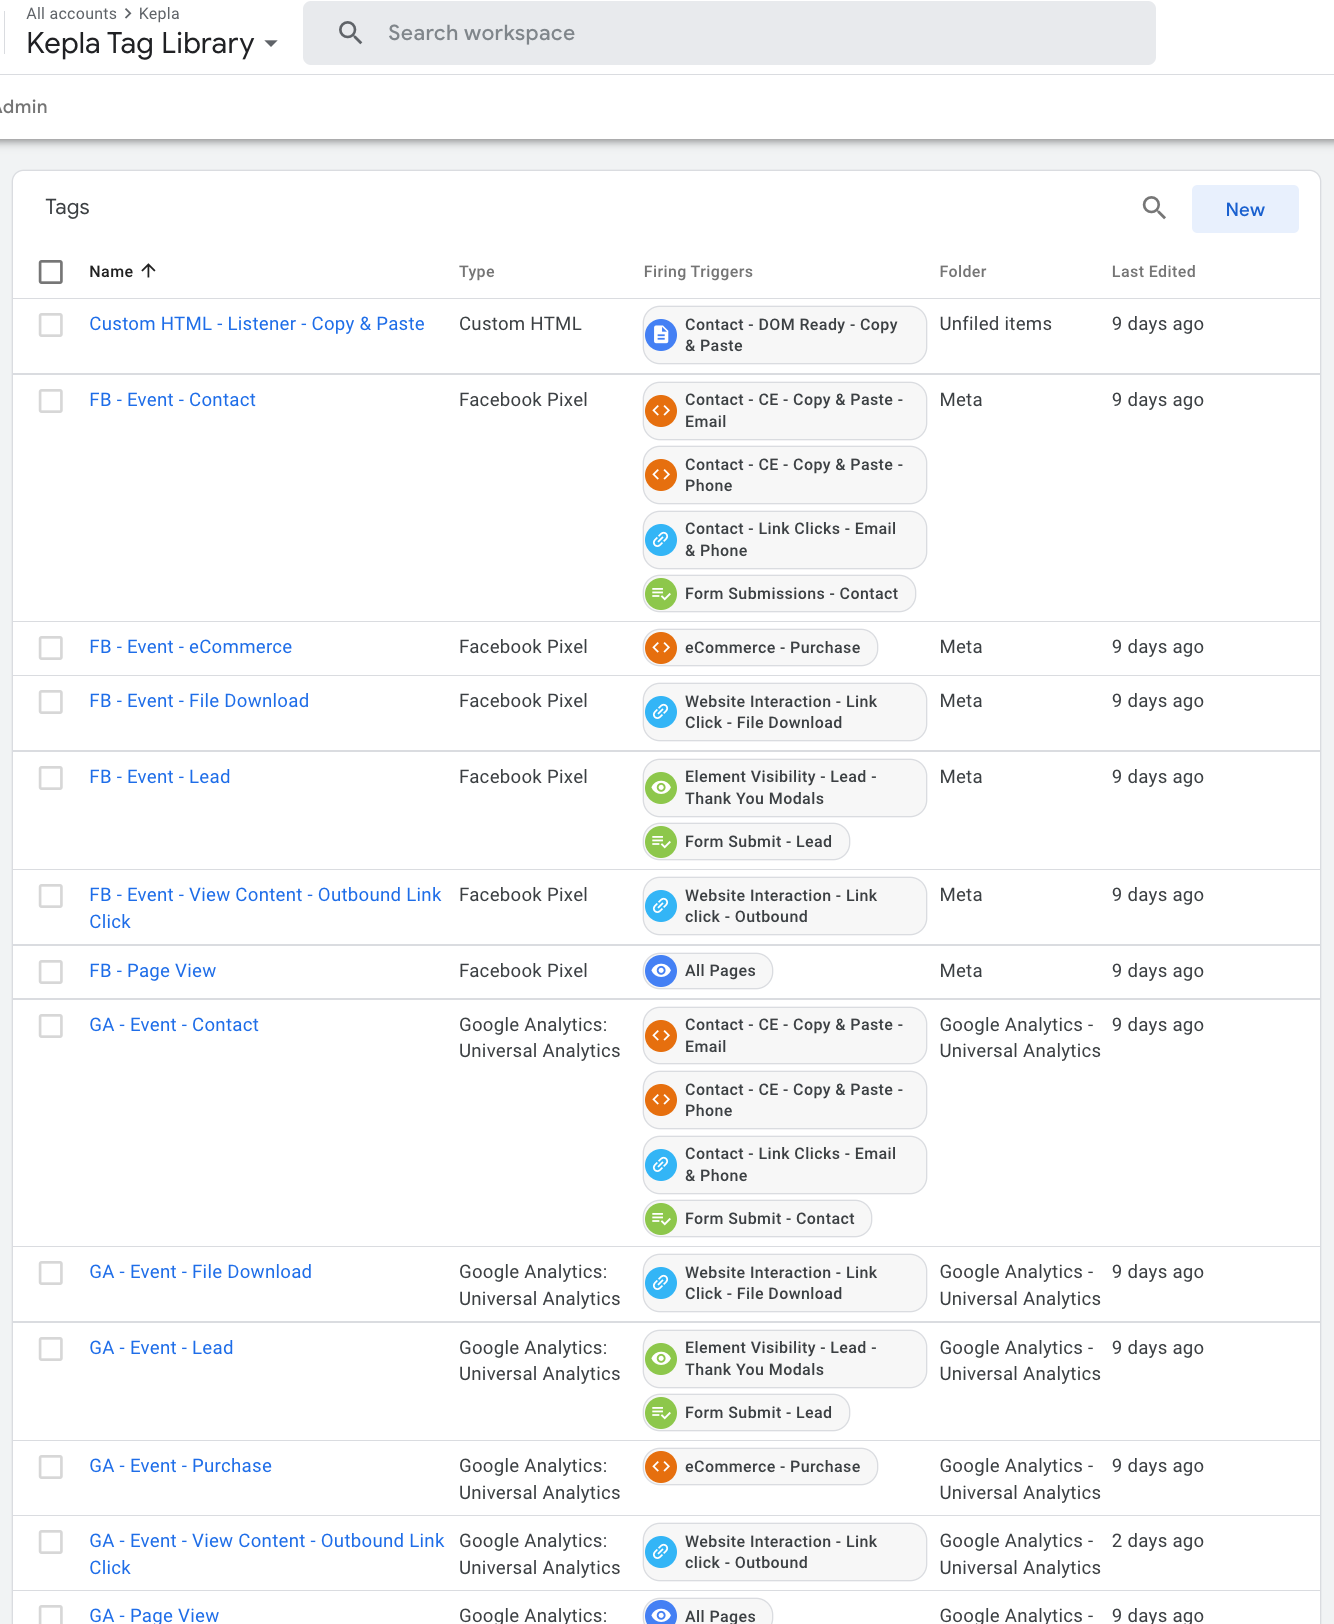Image resolution: width=1334 pixels, height=1624 pixels.
Task: Open the GA - Event - Purchase tag
Action: coord(180,1466)
